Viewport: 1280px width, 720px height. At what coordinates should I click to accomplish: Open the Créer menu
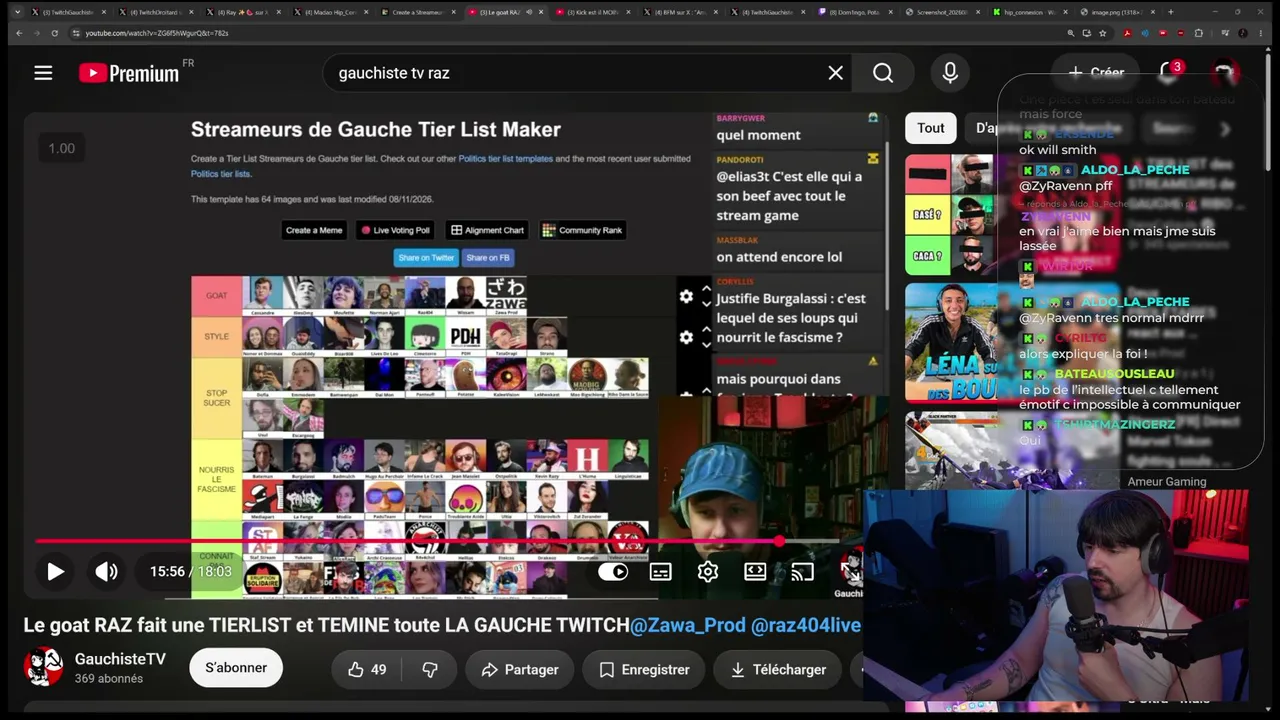pyautogui.click(x=1096, y=72)
